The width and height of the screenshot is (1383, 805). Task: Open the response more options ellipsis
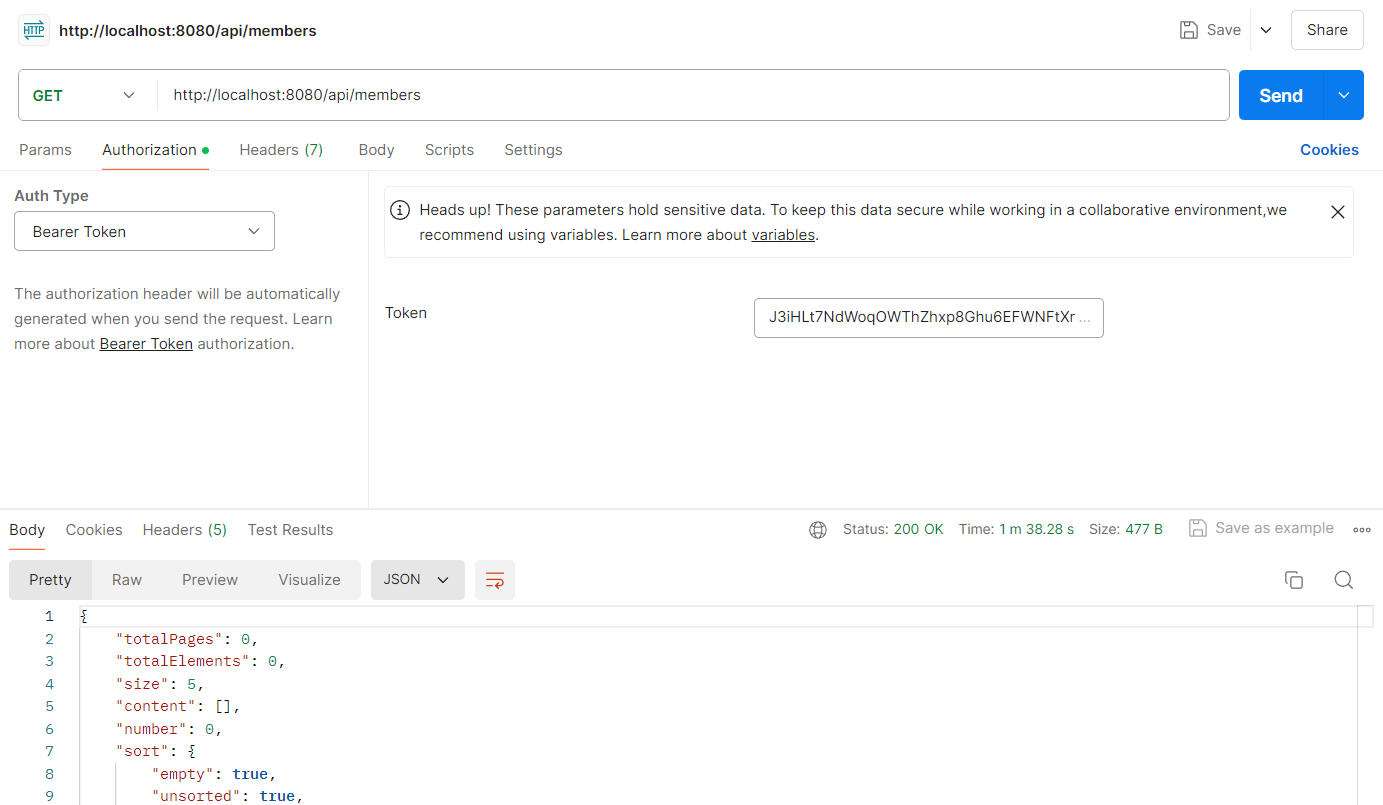pos(1361,530)
